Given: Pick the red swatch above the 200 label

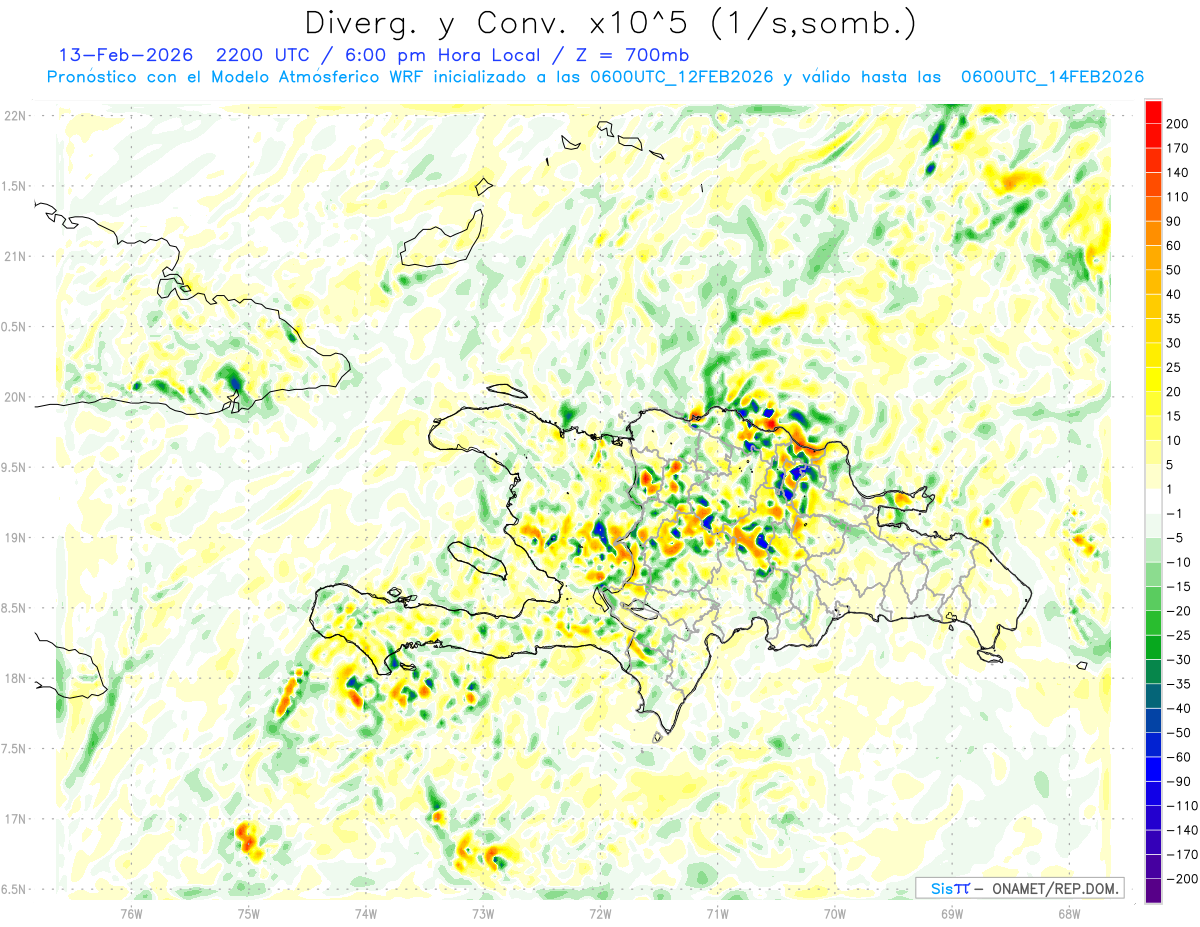Looking at the screenshot, I should coord(1154,111).
